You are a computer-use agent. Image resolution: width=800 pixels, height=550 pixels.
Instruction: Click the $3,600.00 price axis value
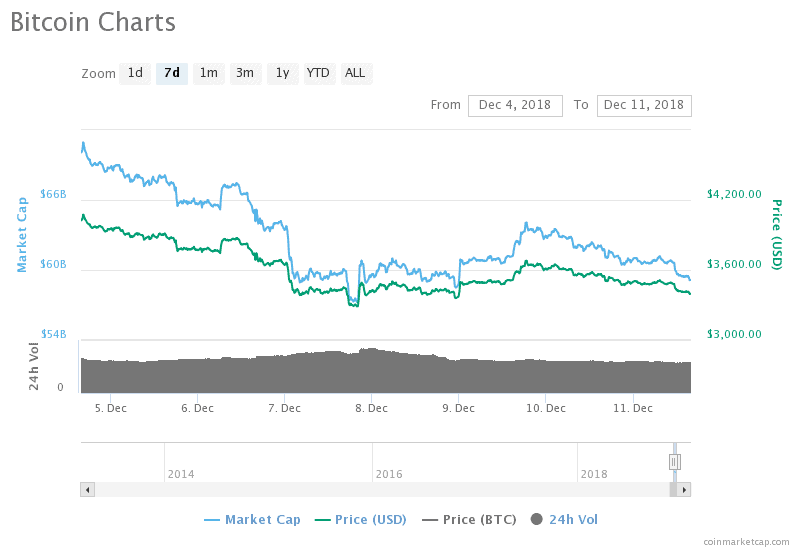734,264
